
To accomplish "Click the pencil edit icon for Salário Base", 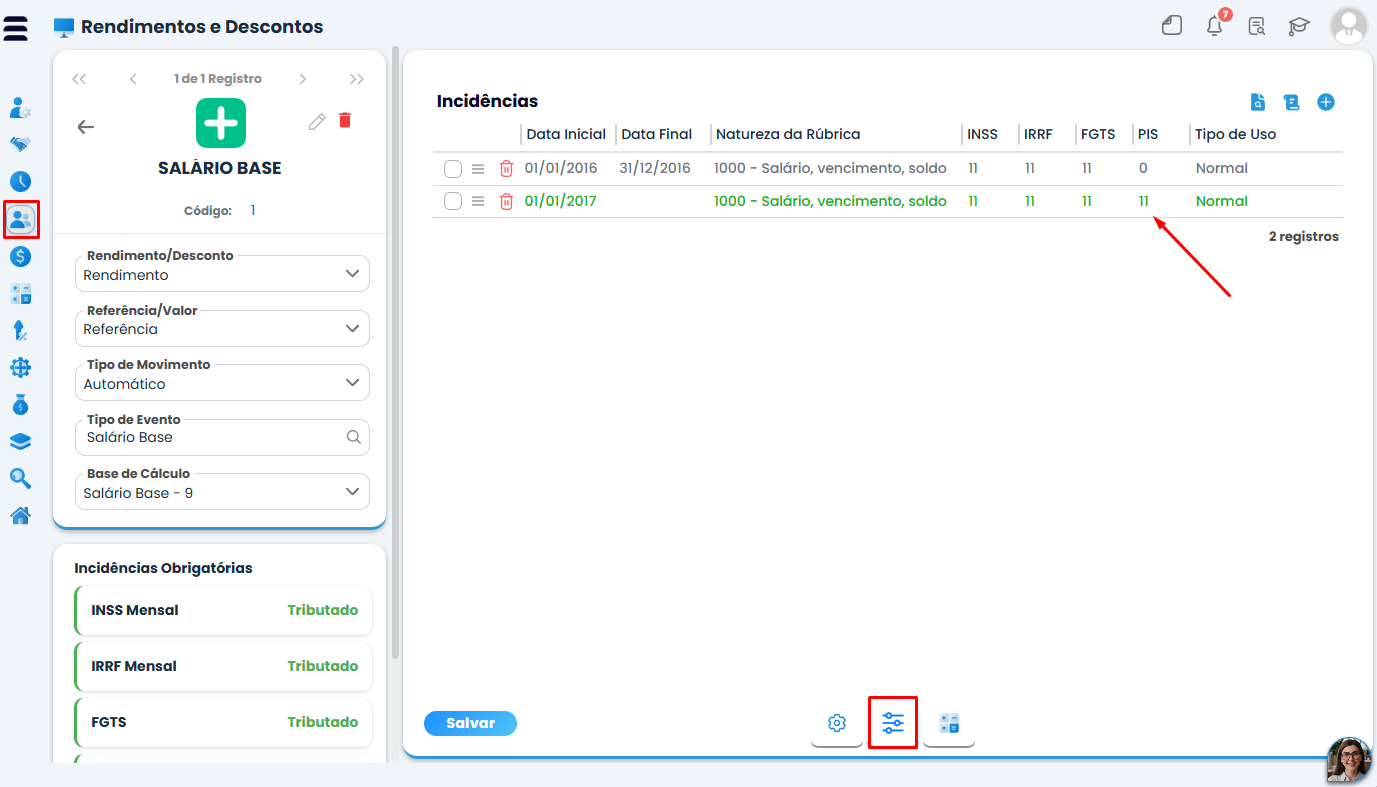I will [317, 121].
